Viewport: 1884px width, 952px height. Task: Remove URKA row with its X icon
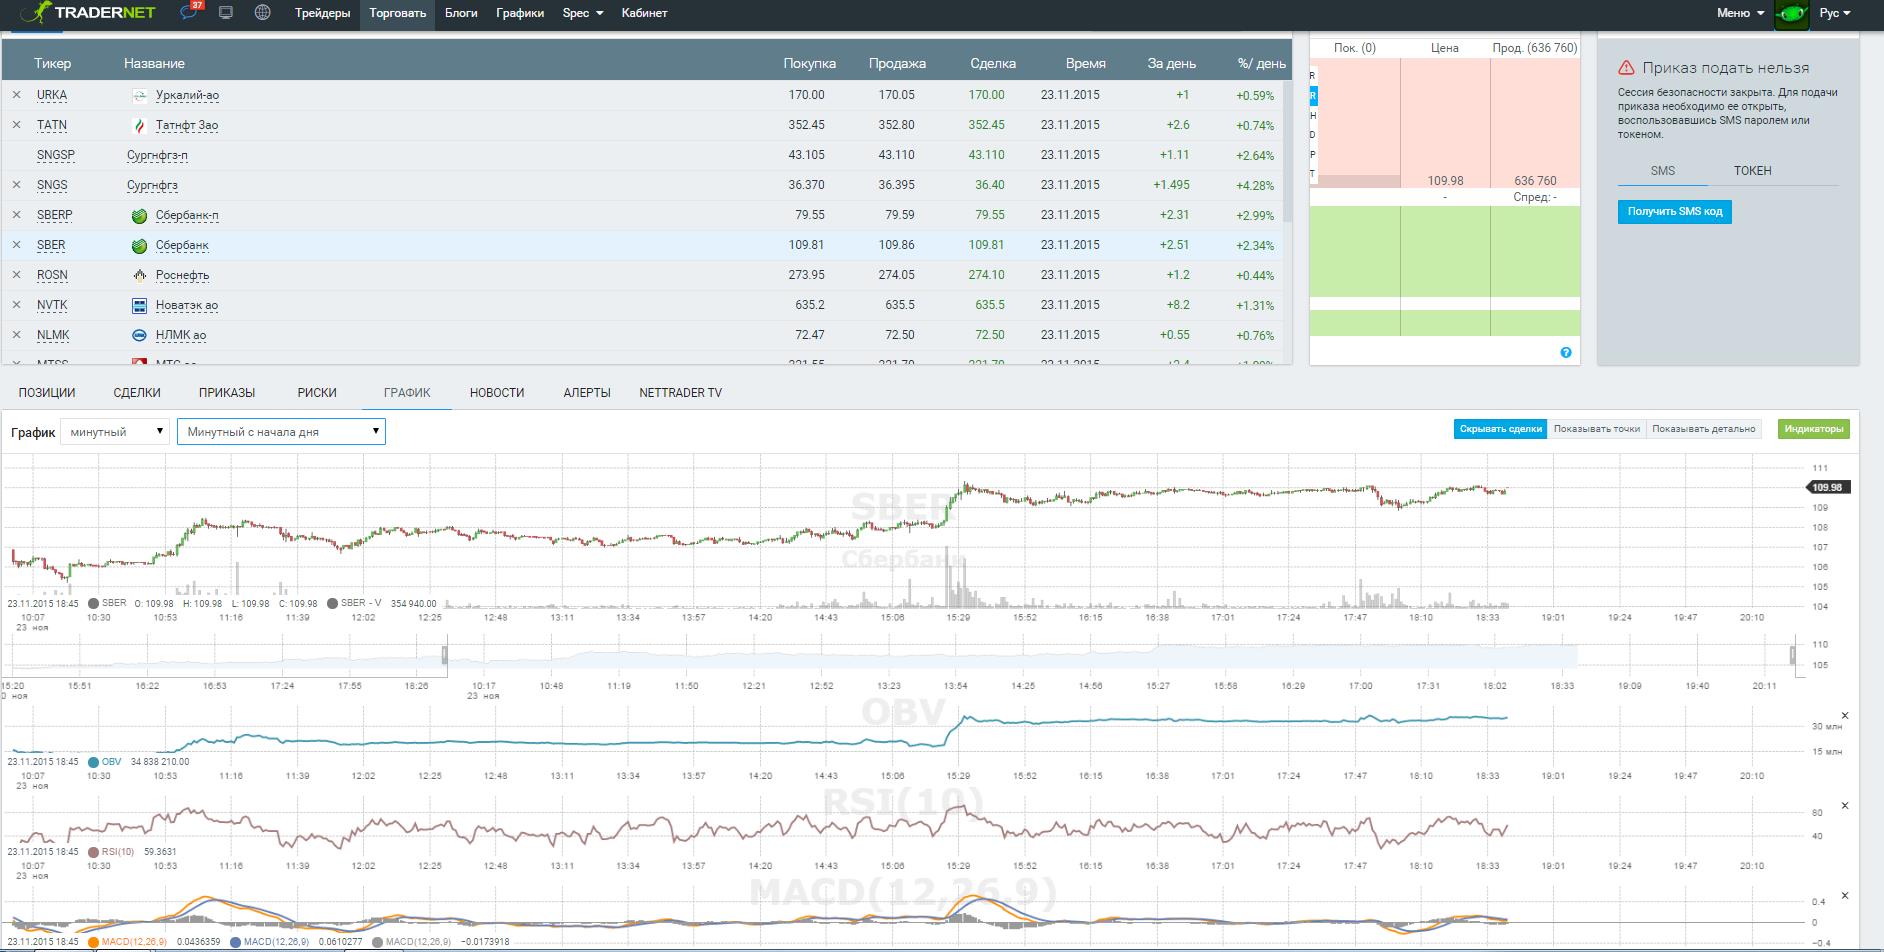[16, 95]
